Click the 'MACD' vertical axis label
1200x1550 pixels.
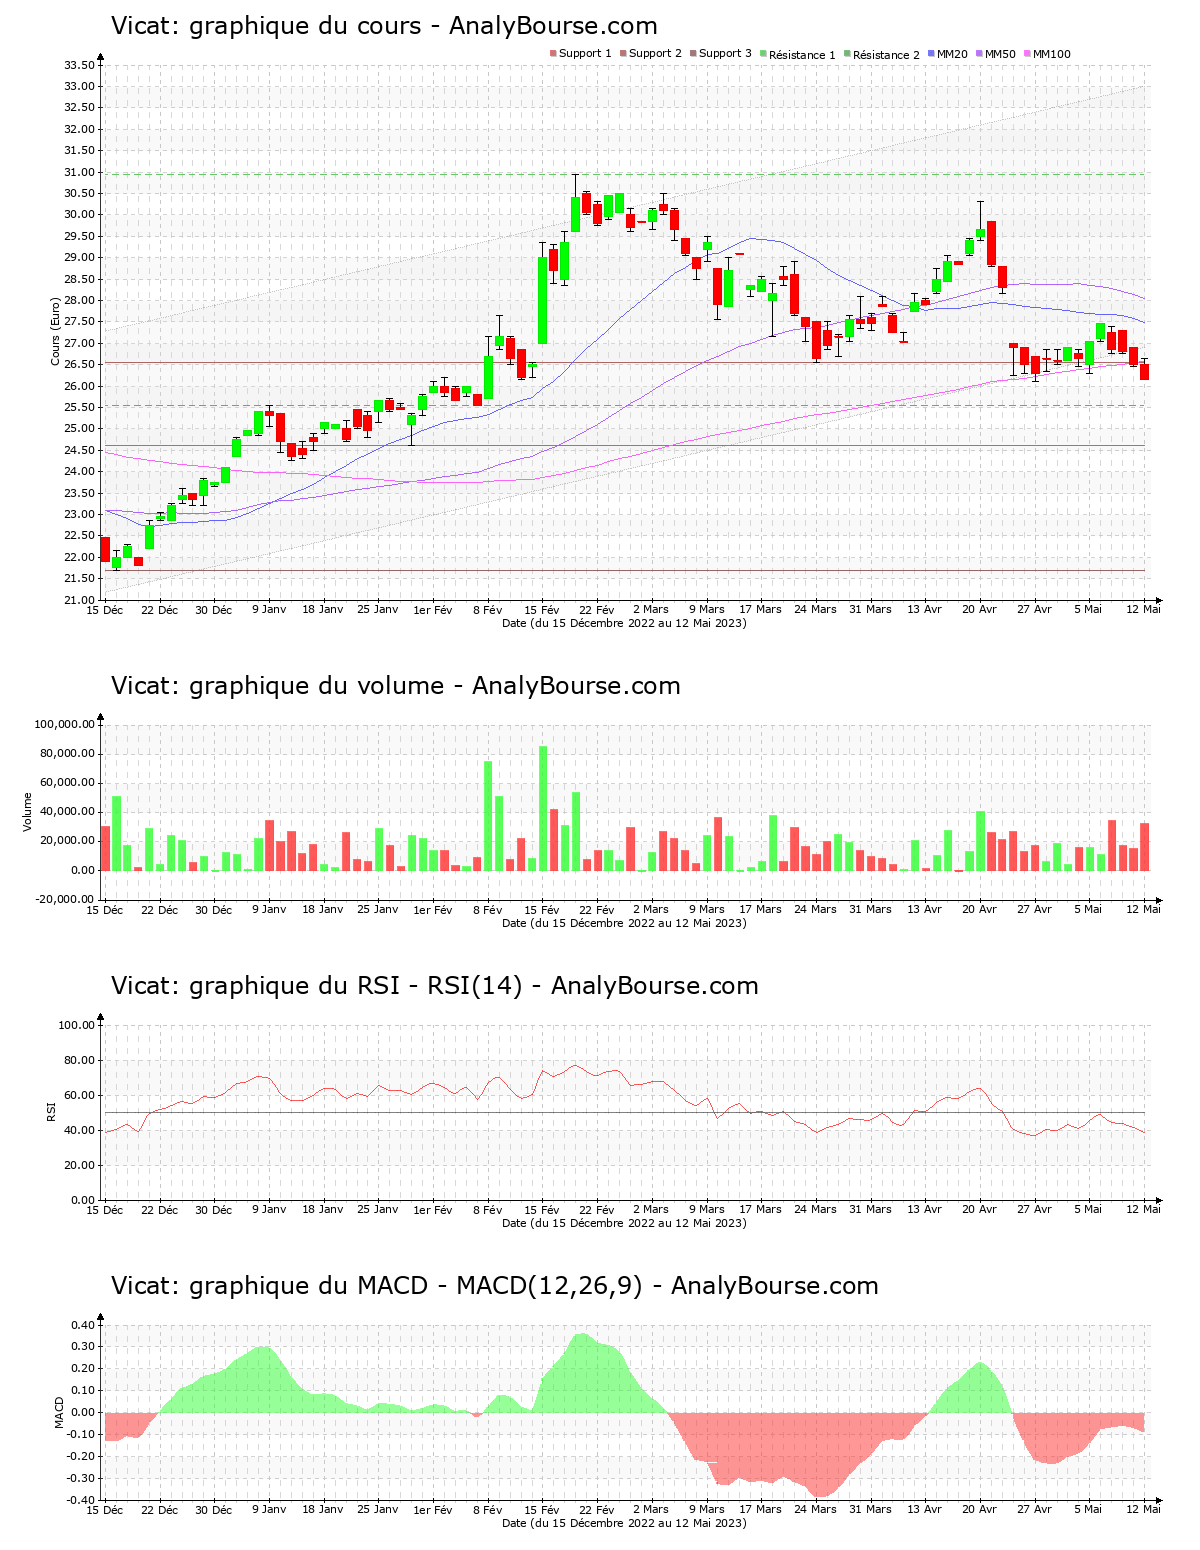(59, 1412)
